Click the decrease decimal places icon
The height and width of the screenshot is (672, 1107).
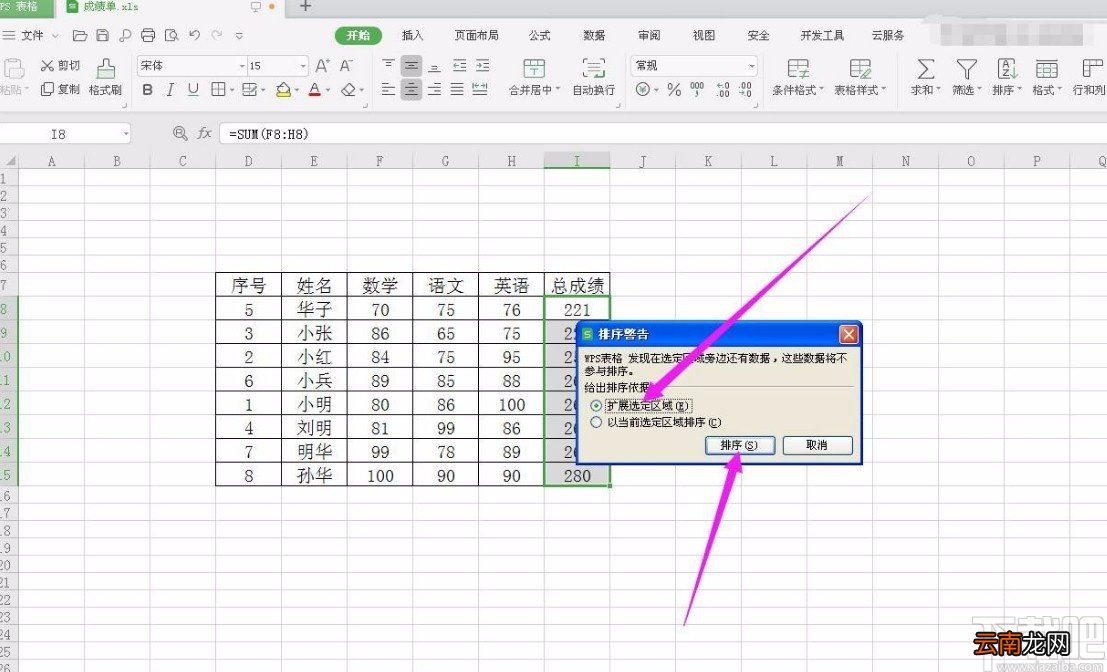point(746,90)
